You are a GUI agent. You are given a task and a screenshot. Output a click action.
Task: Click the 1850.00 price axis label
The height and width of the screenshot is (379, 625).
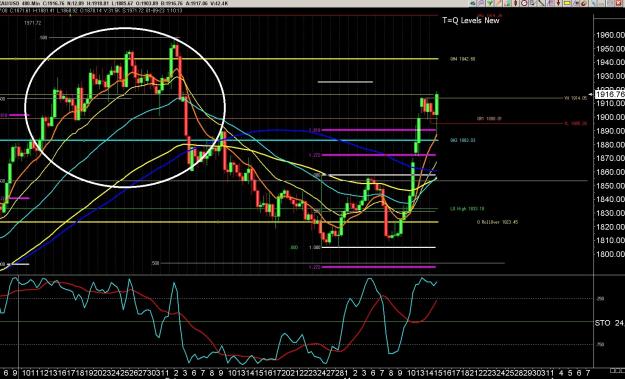[610, 186]
